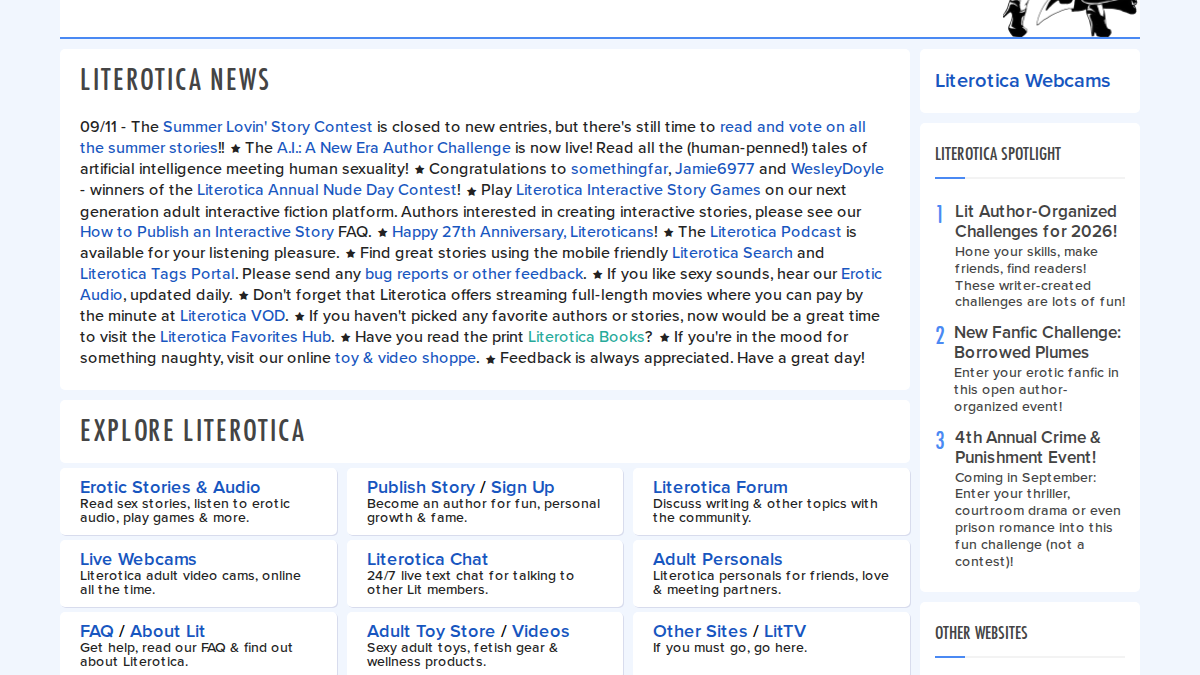Viewport: 1200px width, 675px height.
Task: Open Adult Toy Store link
Action: tap(431, 631)
